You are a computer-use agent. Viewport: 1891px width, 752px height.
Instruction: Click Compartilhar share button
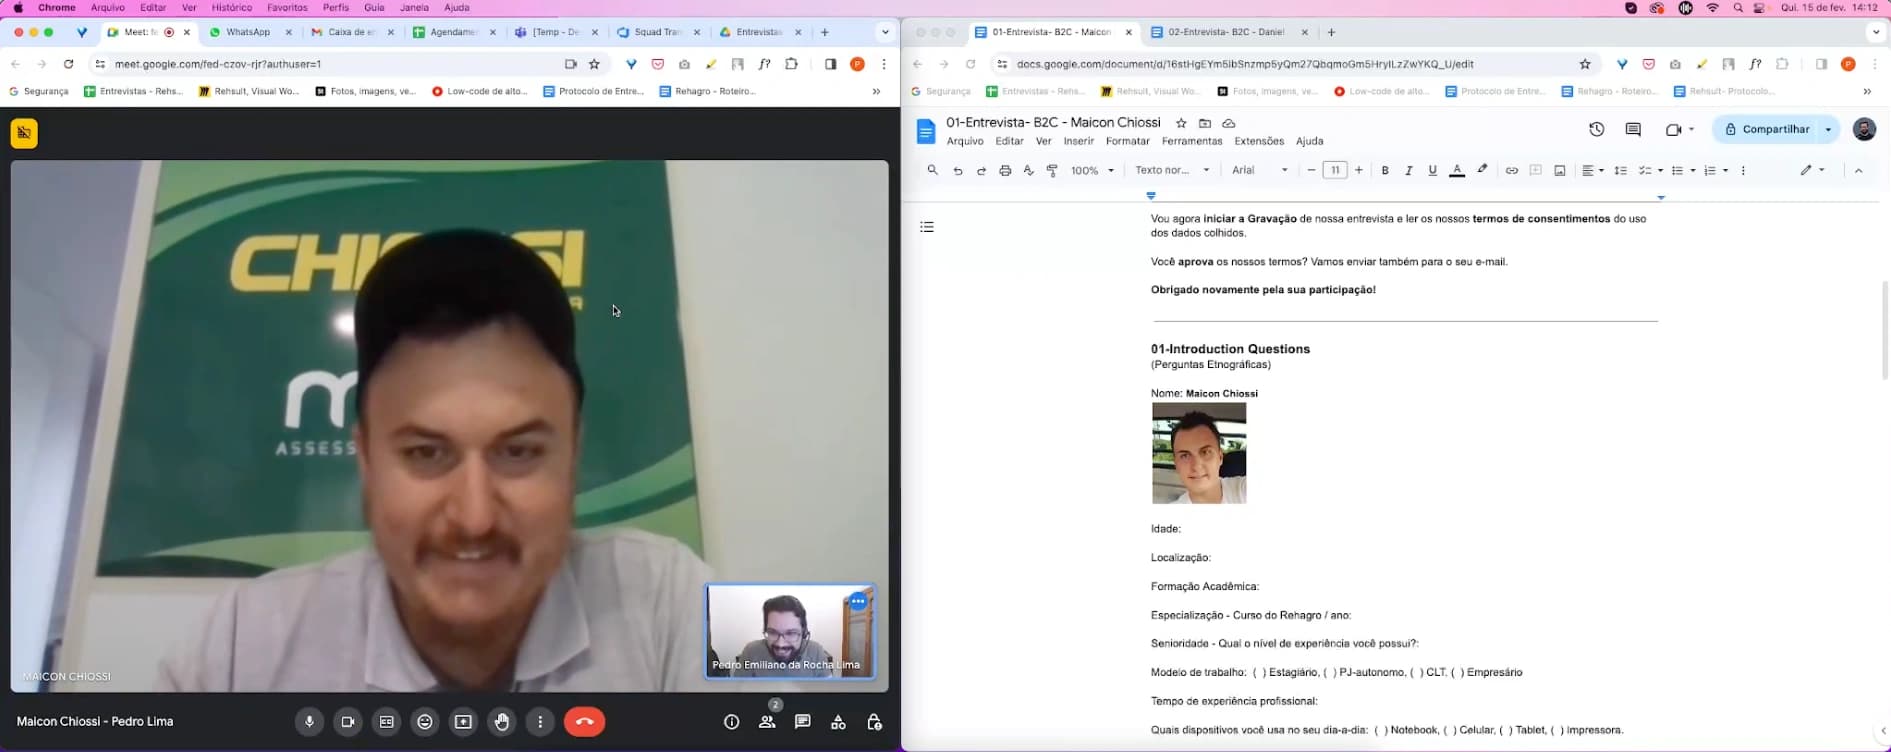(1767, 129)
